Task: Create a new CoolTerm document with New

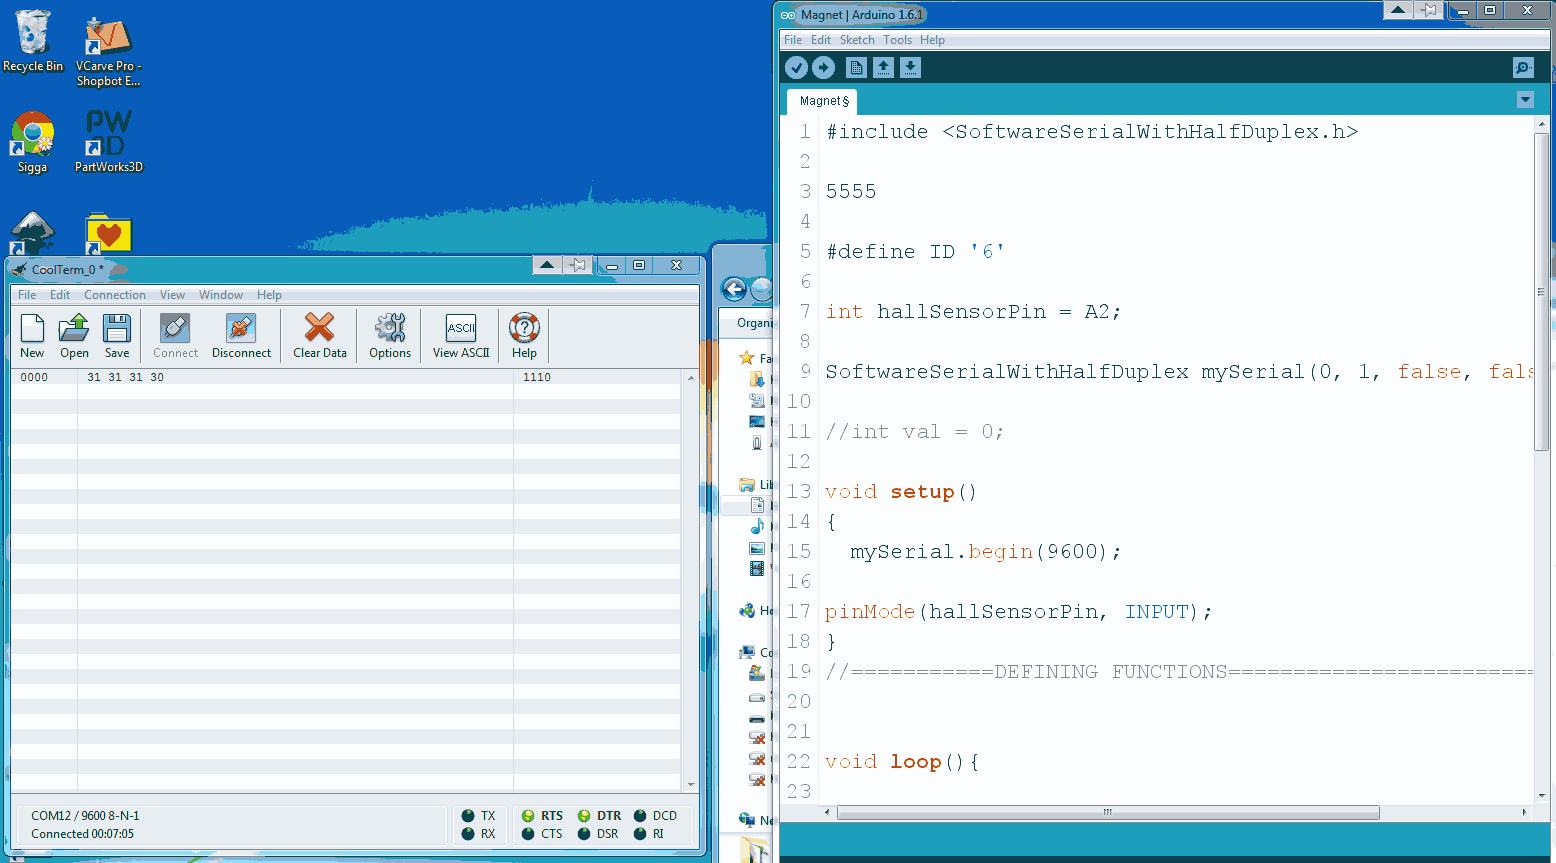Action: [32, 335]
